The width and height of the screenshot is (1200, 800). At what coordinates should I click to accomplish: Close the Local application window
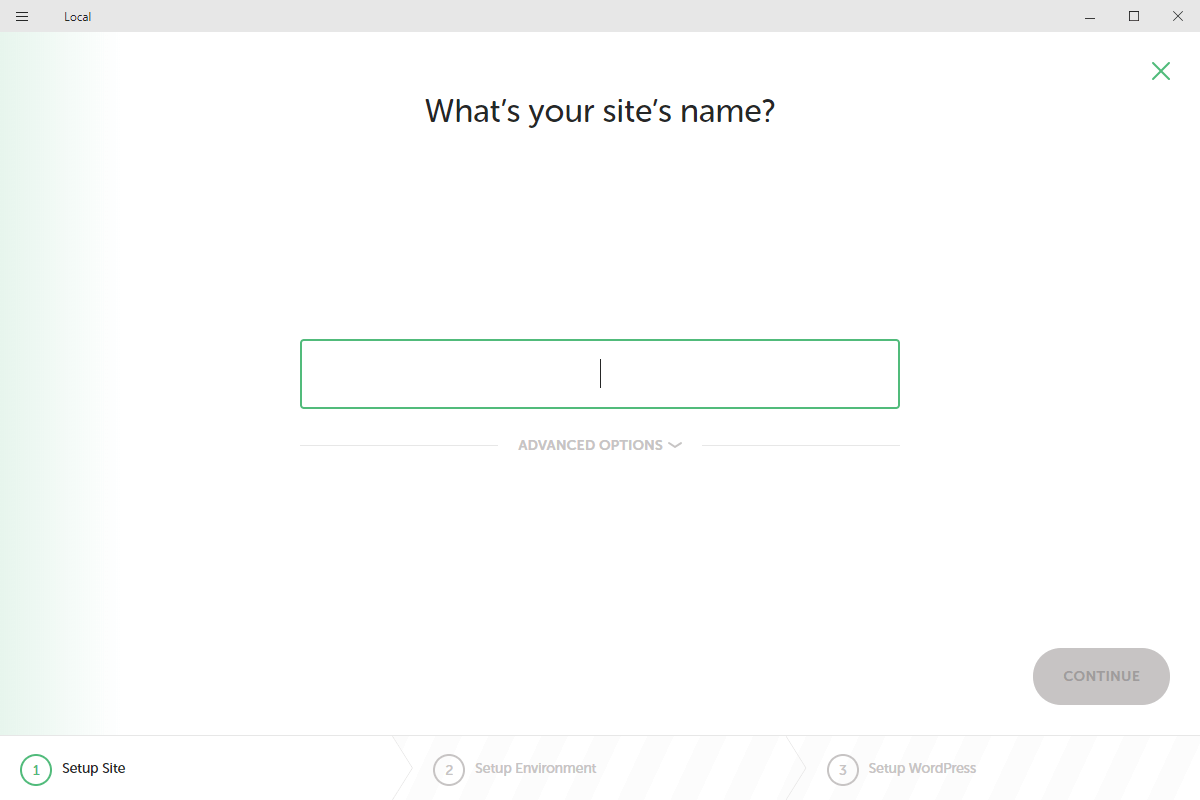point(1178,16)
